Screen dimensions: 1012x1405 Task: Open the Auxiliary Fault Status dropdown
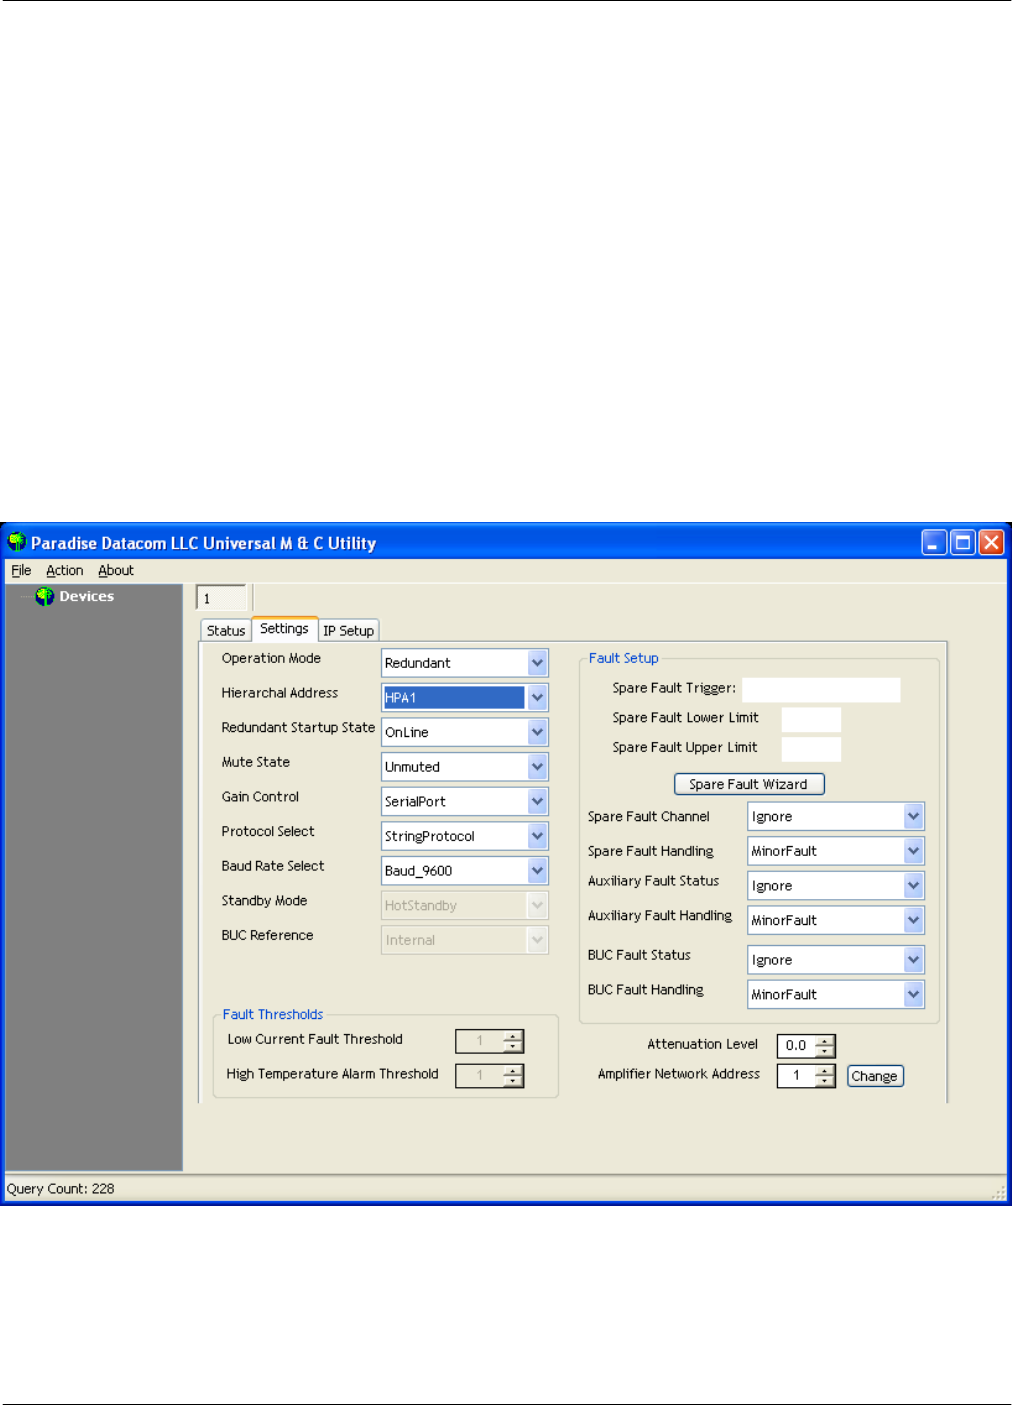[x=913, y=885]
